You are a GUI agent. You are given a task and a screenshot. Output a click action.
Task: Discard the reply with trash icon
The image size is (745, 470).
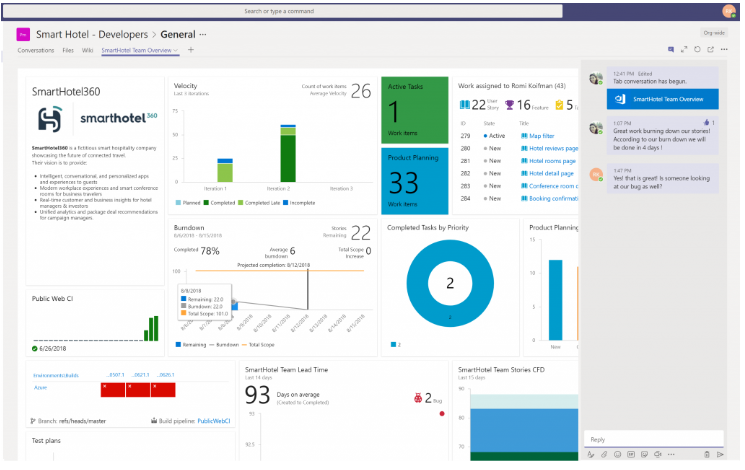tap(707, 455)
